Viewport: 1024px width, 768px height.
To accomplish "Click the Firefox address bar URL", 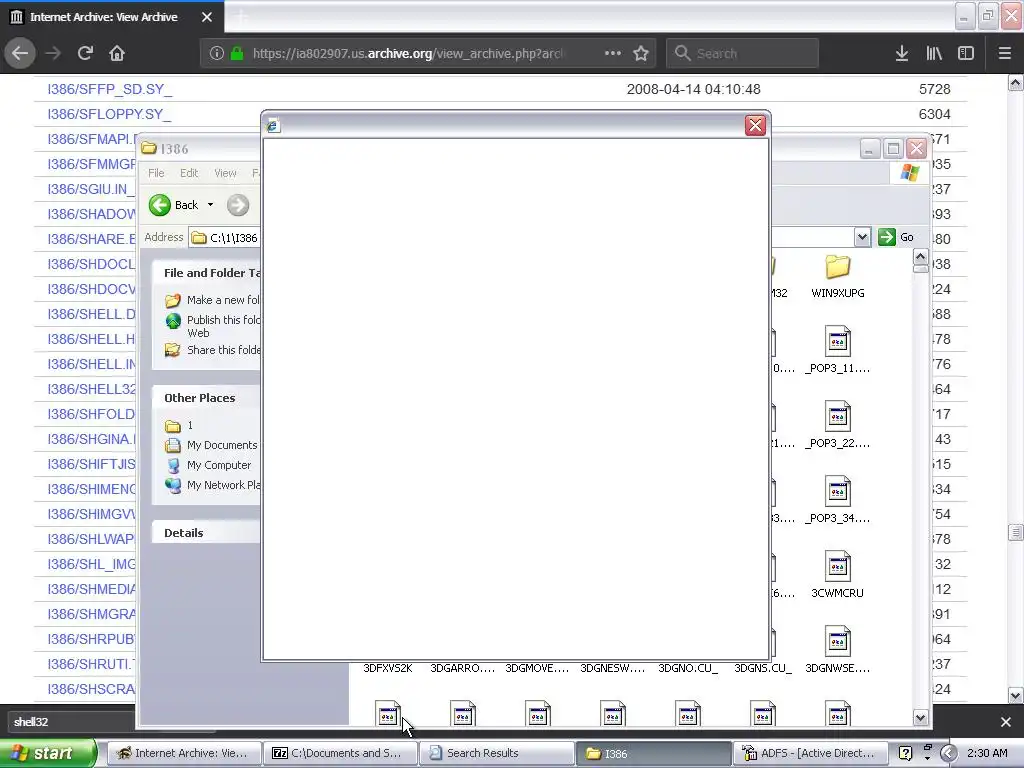I will 408,53.
